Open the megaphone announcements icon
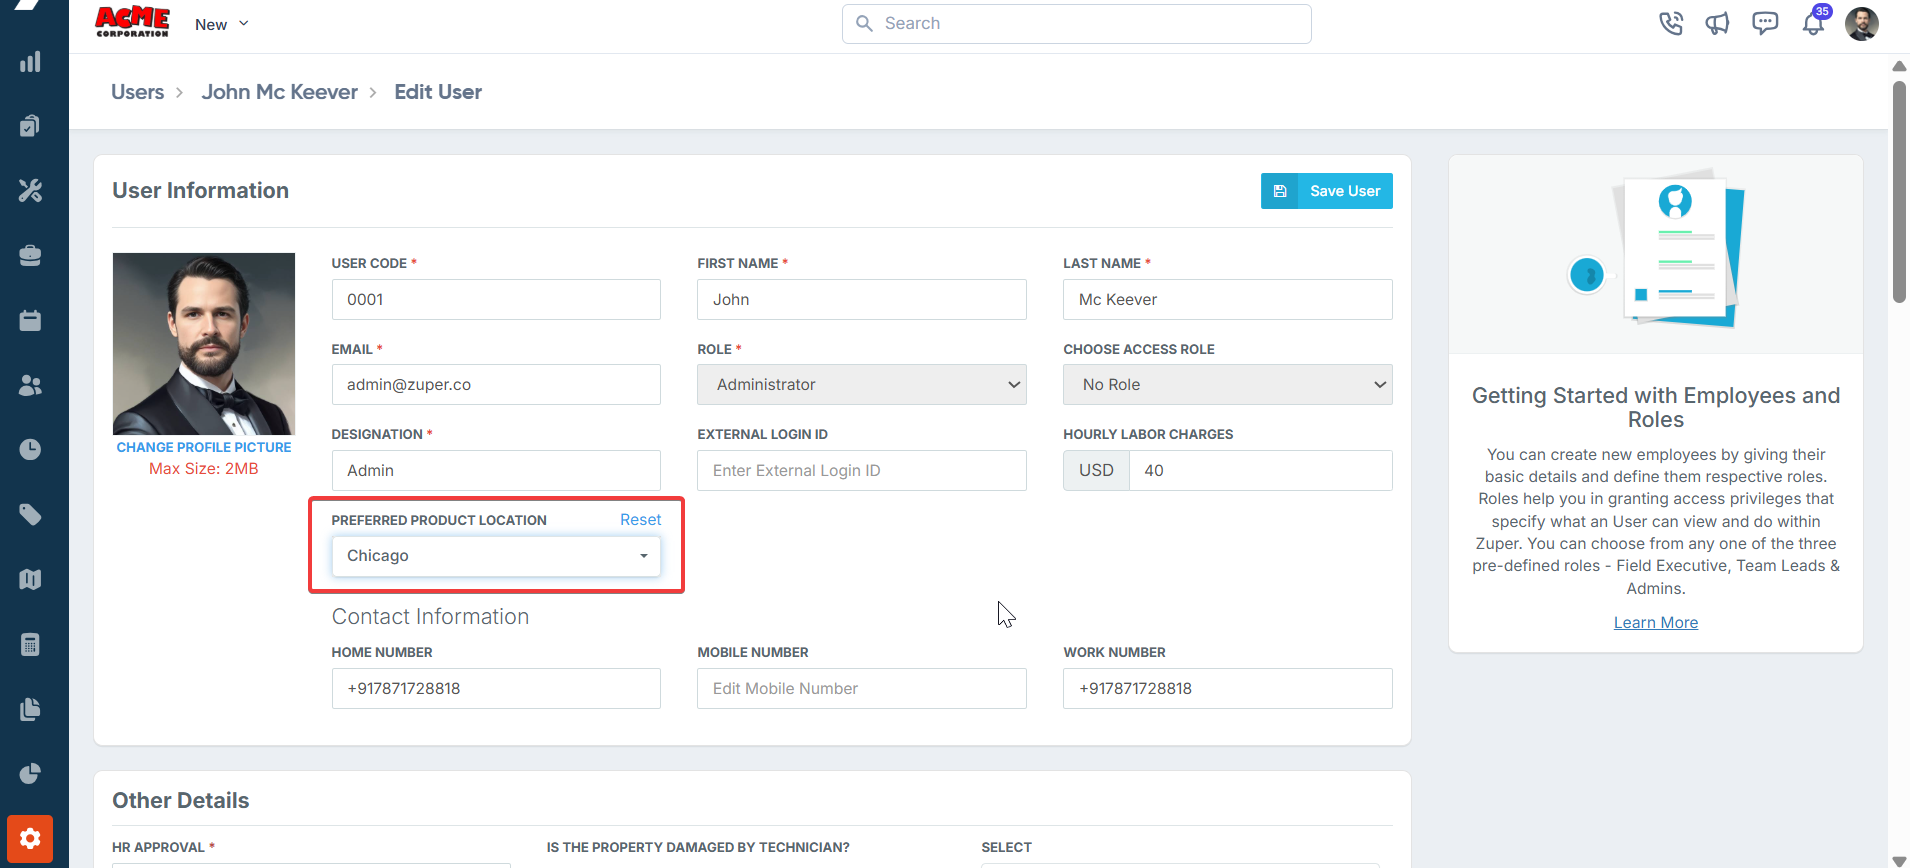Screen dimensions: 1910x868 pyautogui.click(x=1717, y=23)
